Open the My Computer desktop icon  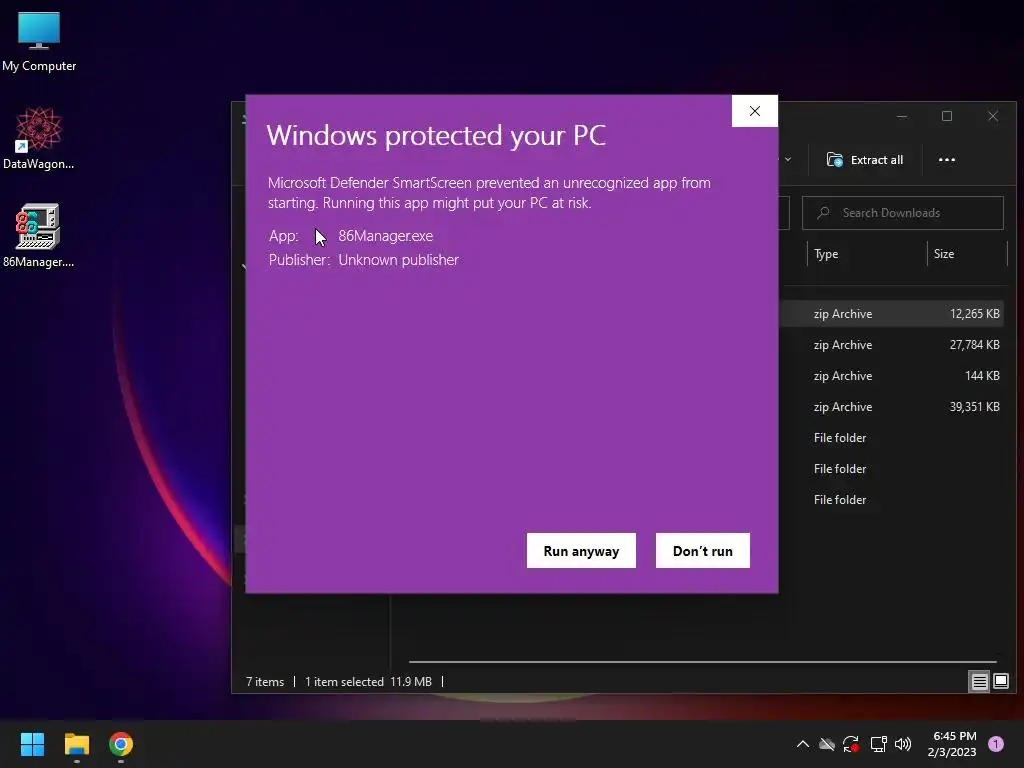click(39, 40)
